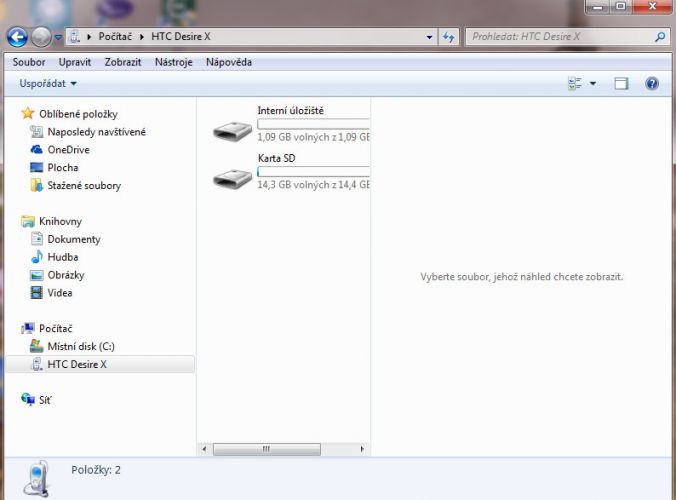Viewport: 676px width, 500px height.
Task: Open the Nápověda menu
Action: (229, 62)
